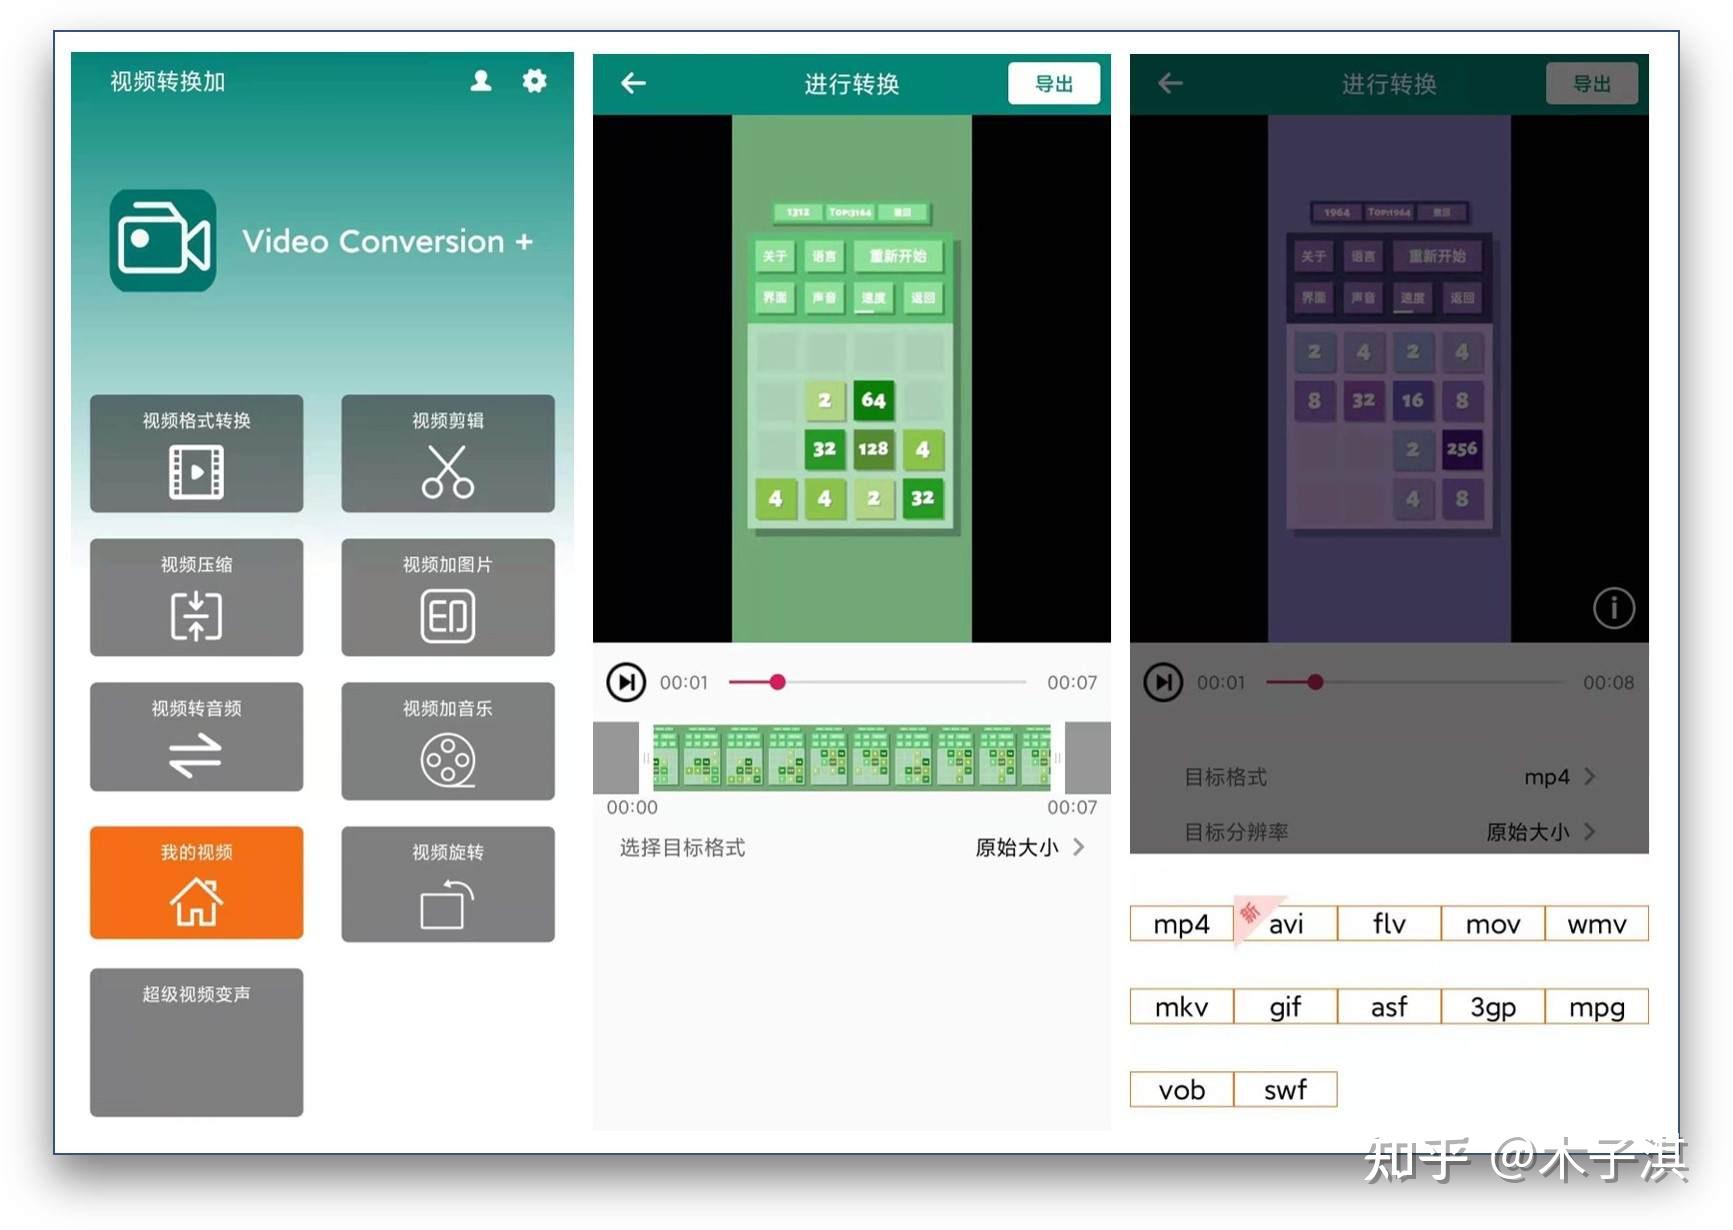Image resolution: width=1733 pixels, height=1230 pixels.
Task: Expand 目标分辨率 原始大小 chevron
Action: tap(1590, 831)
